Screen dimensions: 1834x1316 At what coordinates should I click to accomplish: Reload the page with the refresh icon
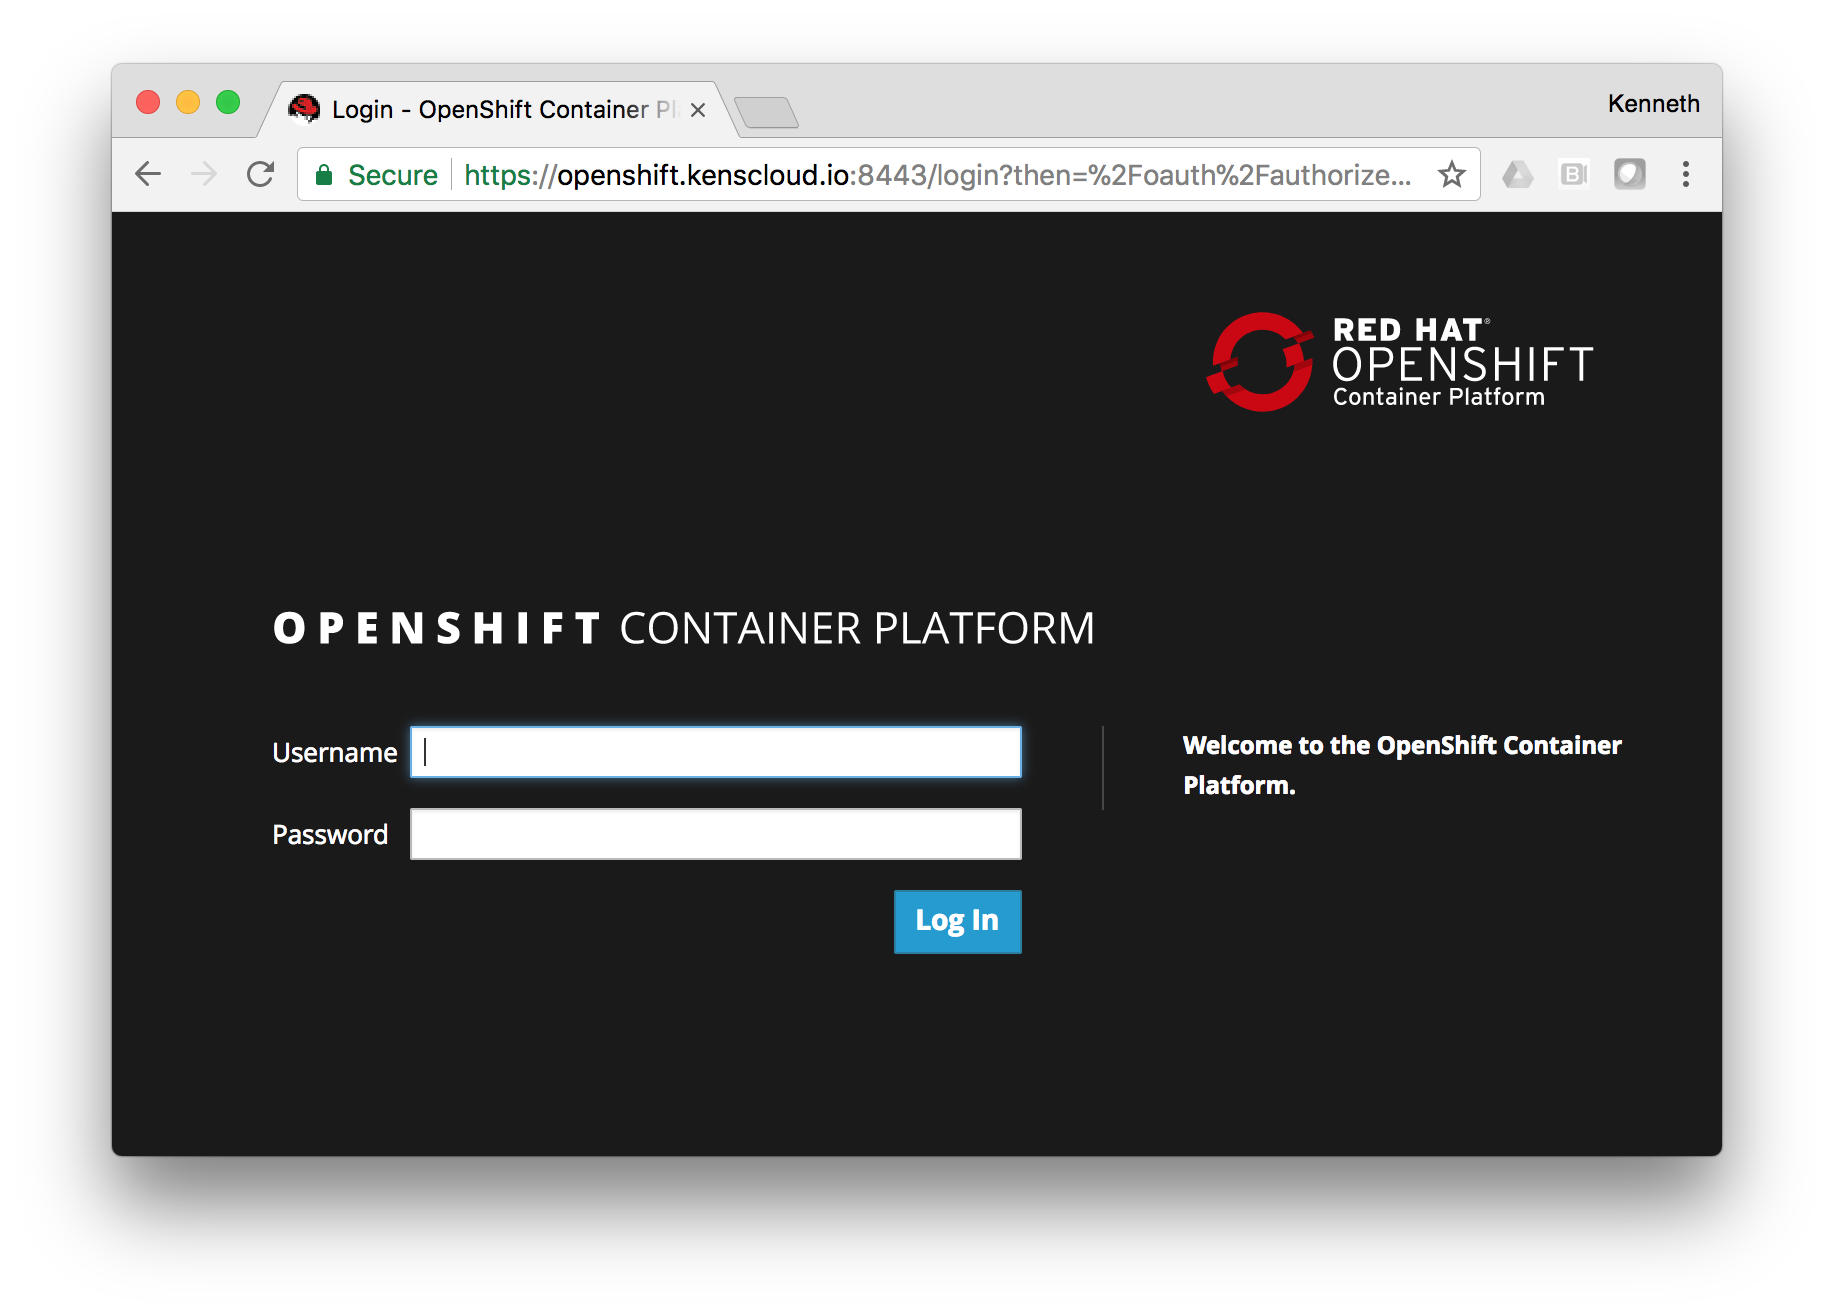[260, 174]
